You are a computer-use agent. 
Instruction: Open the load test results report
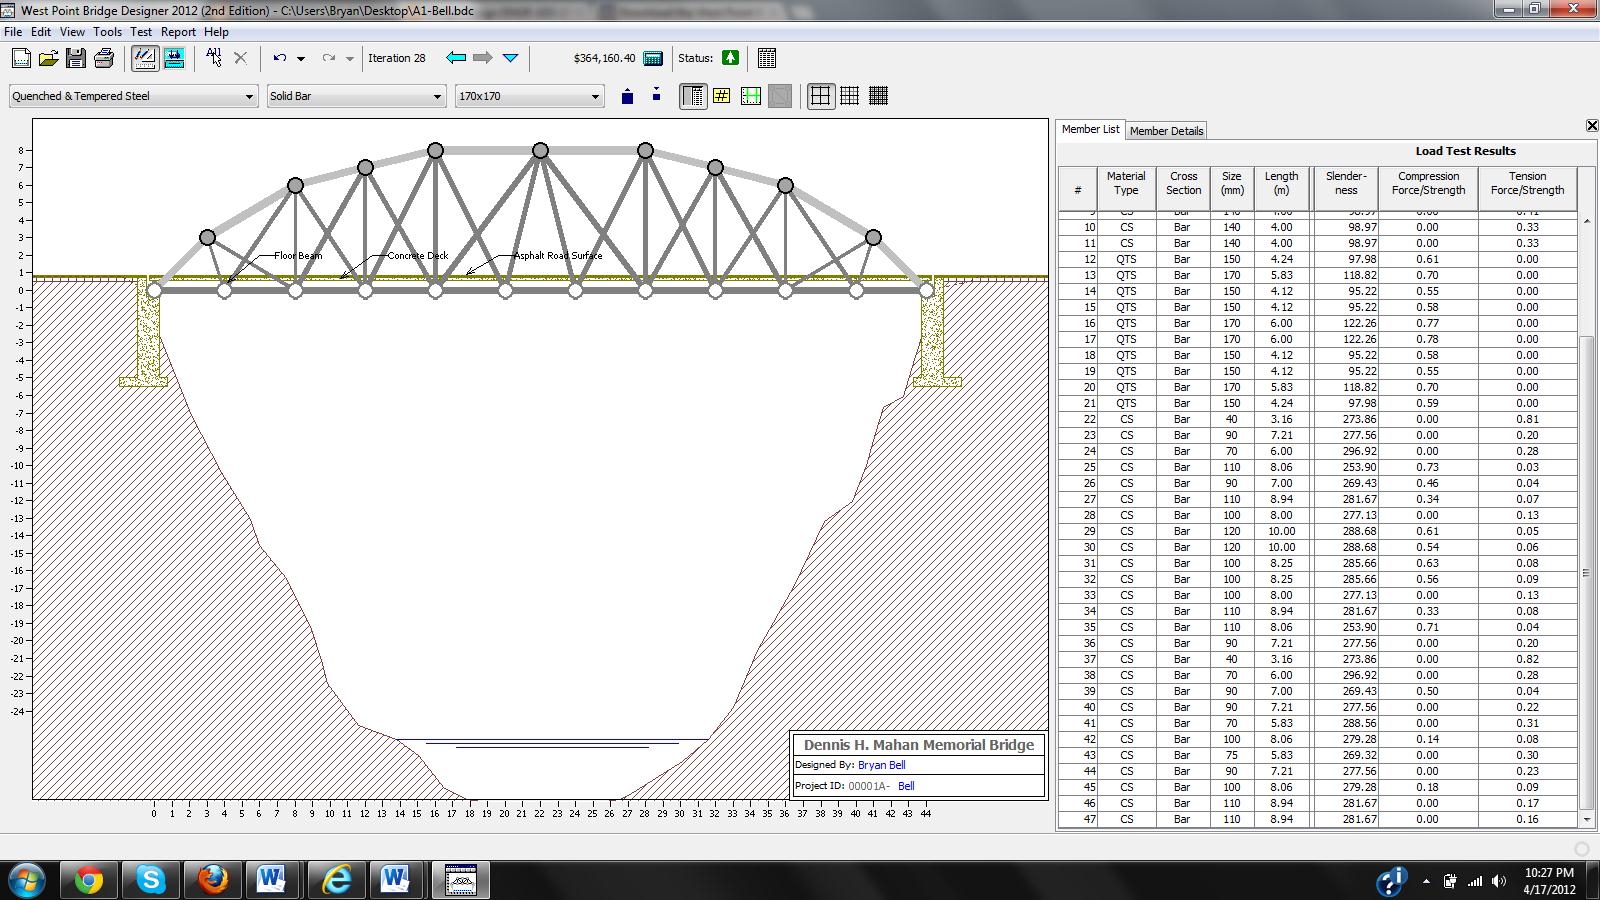(x=767, y=58)
